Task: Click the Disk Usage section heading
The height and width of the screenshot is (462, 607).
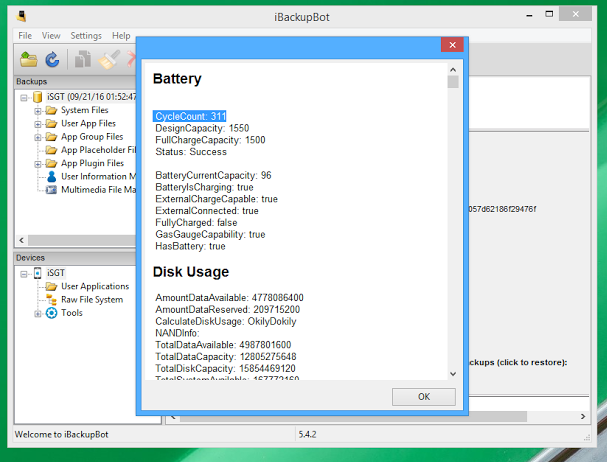Action: pyautogui.click(x=190, y=272)
